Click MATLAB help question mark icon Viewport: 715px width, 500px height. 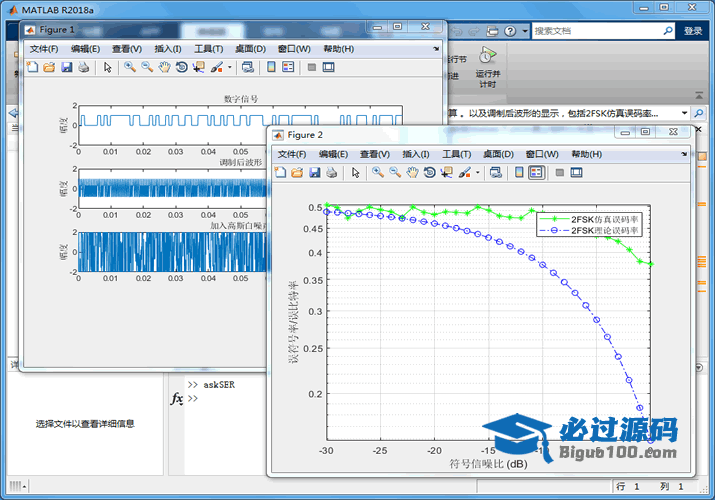pyautogui.click(x=510, y=31)
